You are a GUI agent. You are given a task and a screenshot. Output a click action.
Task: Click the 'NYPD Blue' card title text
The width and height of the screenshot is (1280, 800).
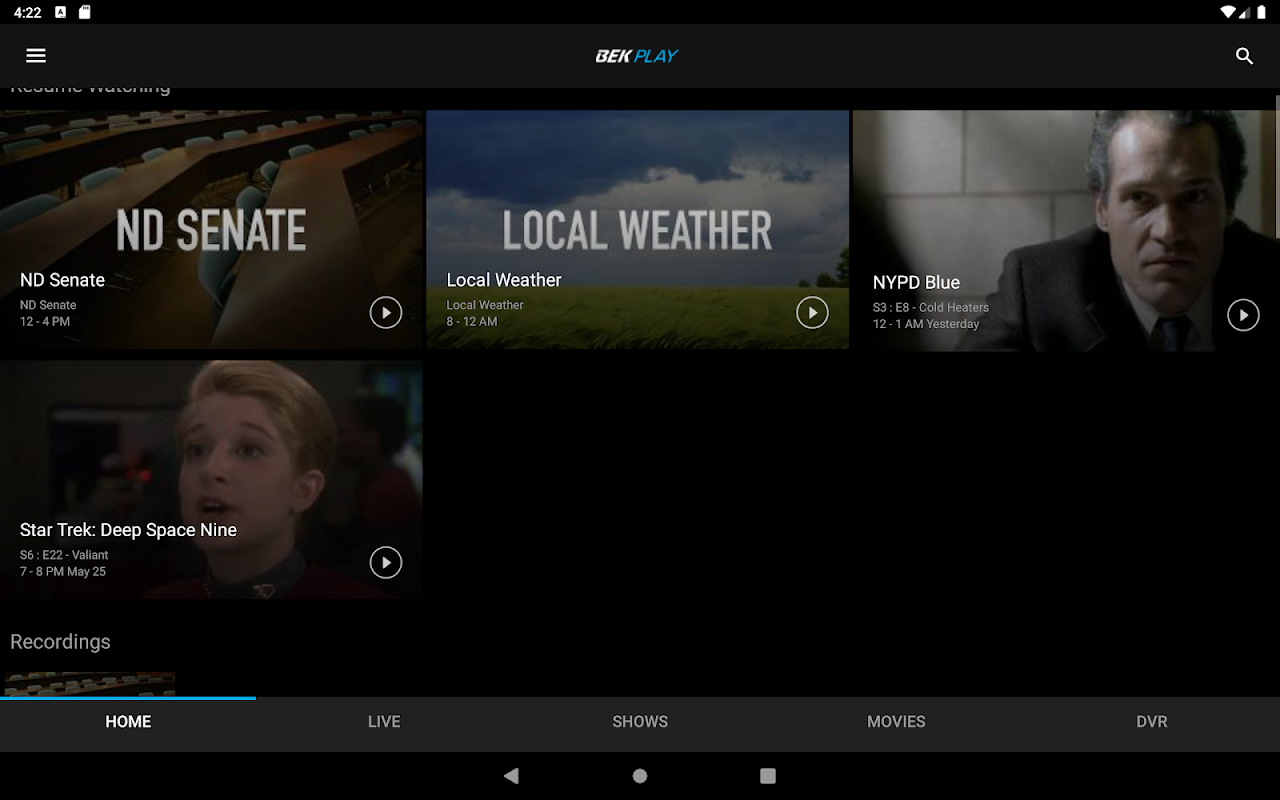(916, 283)
